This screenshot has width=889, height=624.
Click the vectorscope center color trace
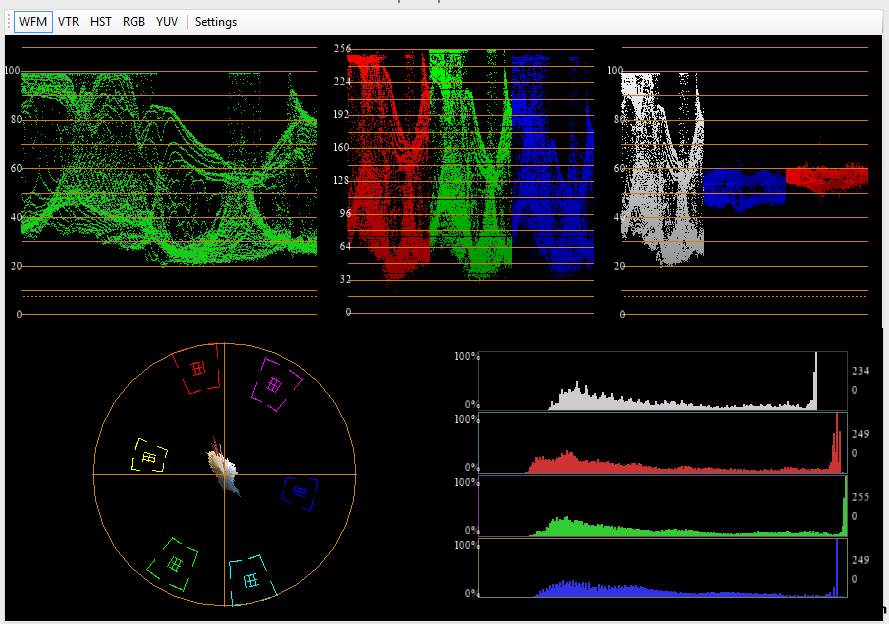pos(224,470)
